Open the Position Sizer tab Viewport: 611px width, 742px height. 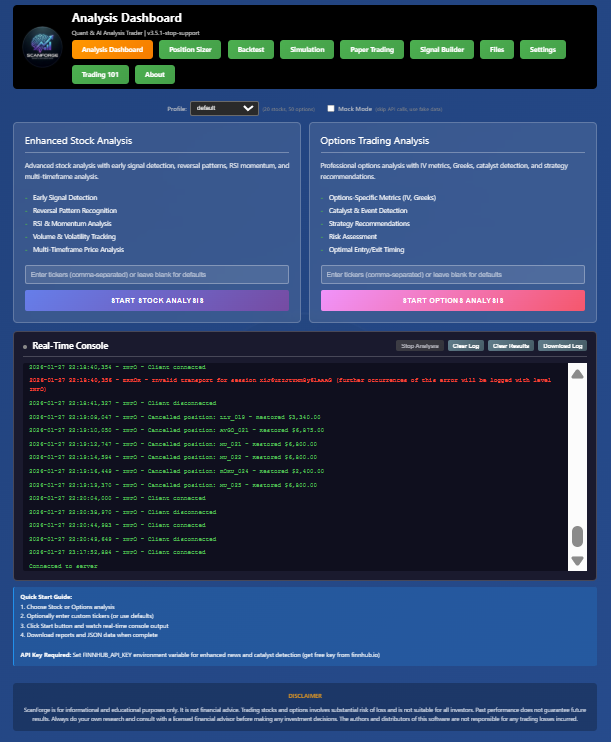pyautogui.click(x=190, y=50)
